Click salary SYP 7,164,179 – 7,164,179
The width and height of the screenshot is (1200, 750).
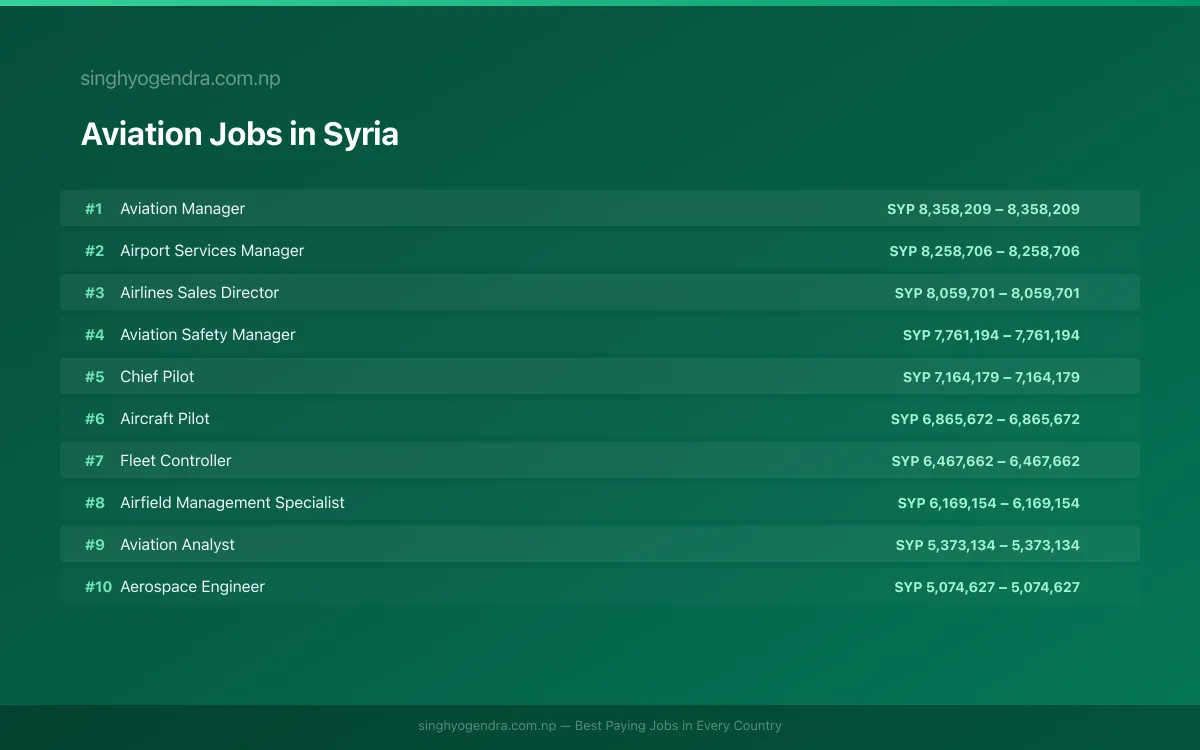pyautogui.click(x=991, y=377)
